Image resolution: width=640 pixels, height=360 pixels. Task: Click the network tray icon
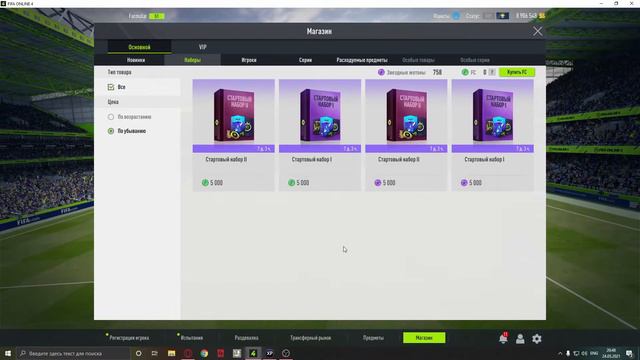576,353
